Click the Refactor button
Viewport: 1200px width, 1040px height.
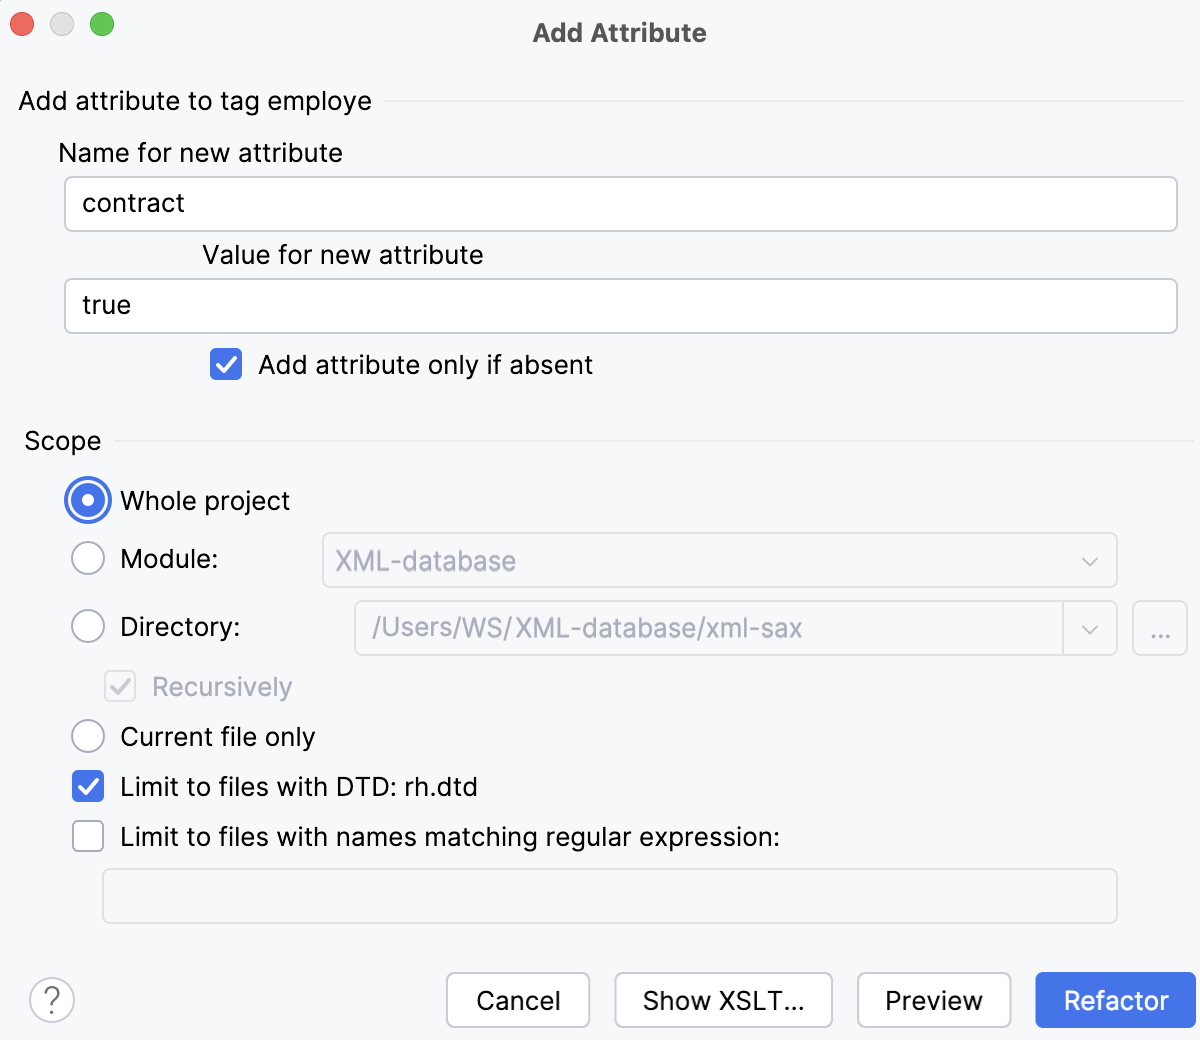tap(1115, 1000)
